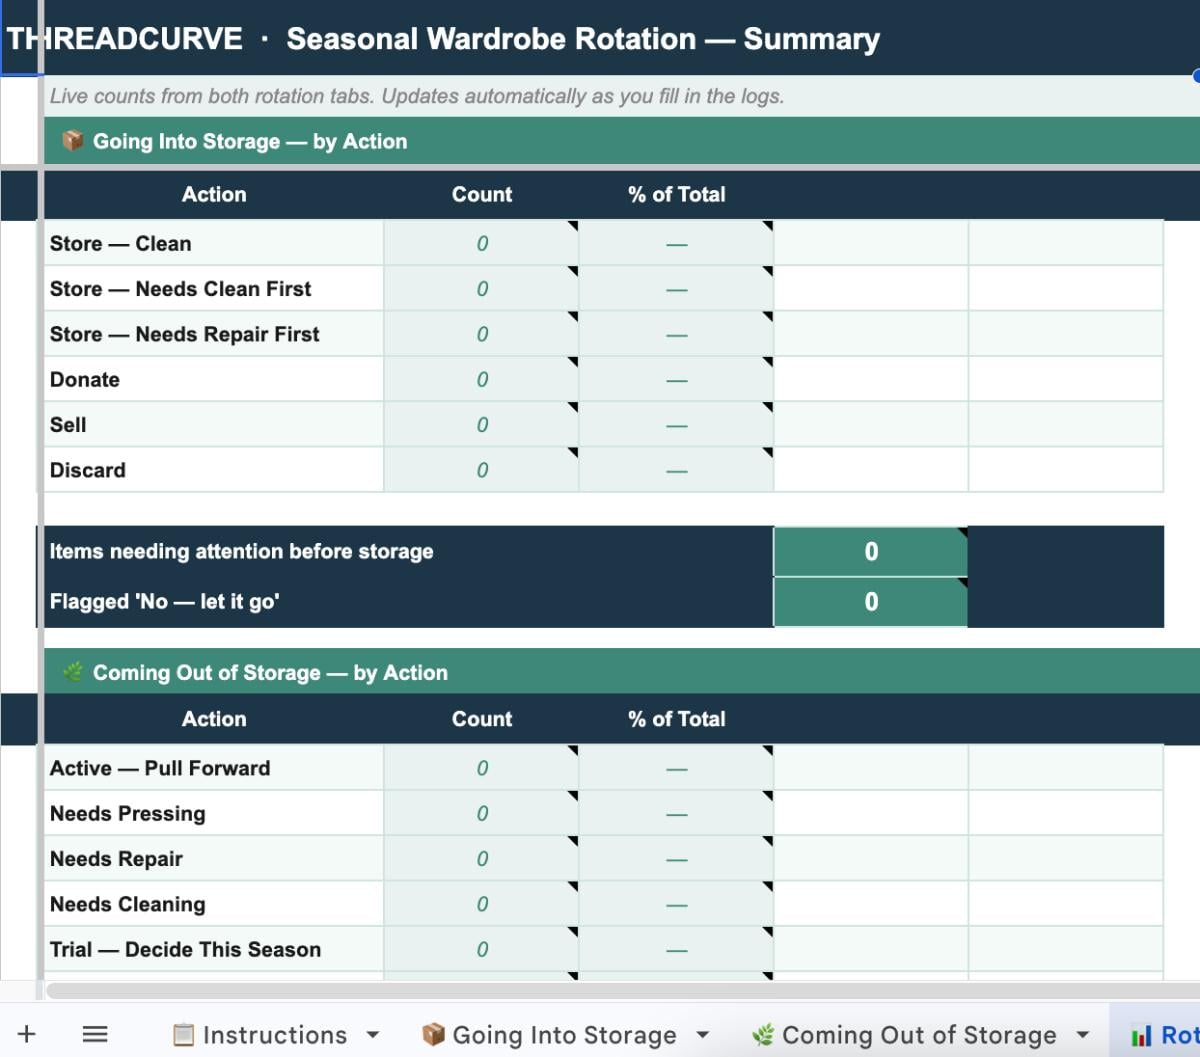
Task: Switch to the Instructions sheet tab
Action: pyautogui.click(x=274, y=1035)
